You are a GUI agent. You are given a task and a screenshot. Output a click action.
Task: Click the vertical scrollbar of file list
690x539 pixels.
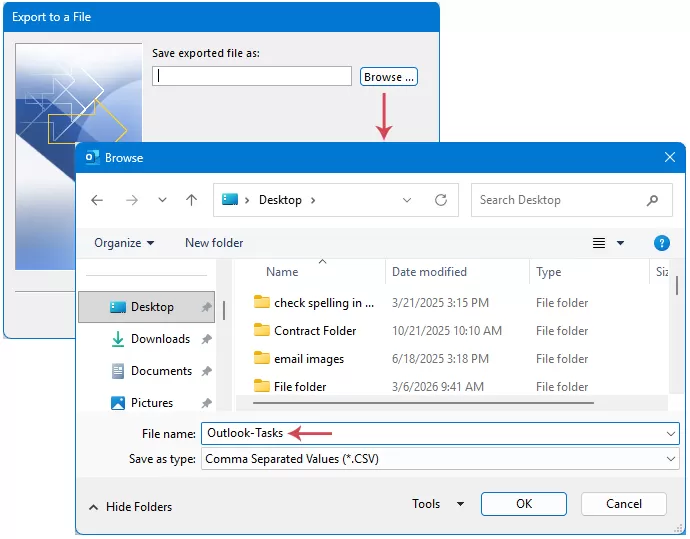click(x=676, y=285)
